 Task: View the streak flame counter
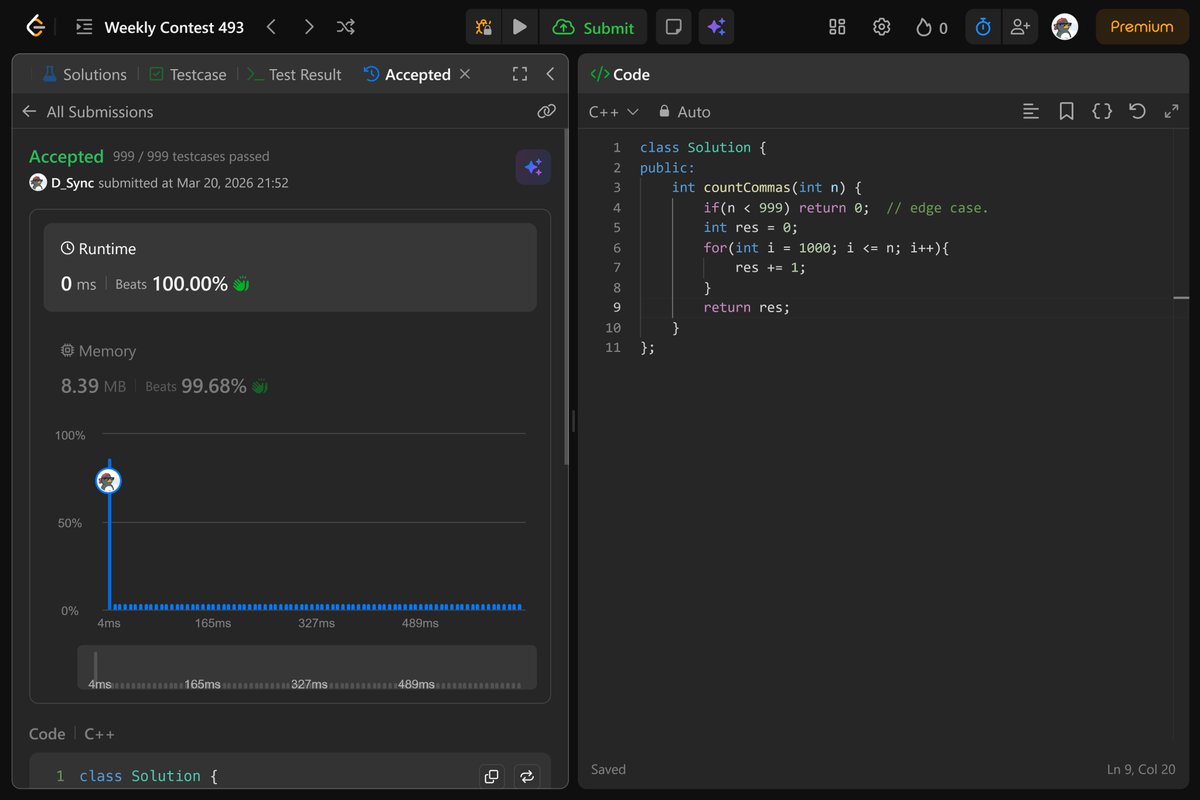931,28
